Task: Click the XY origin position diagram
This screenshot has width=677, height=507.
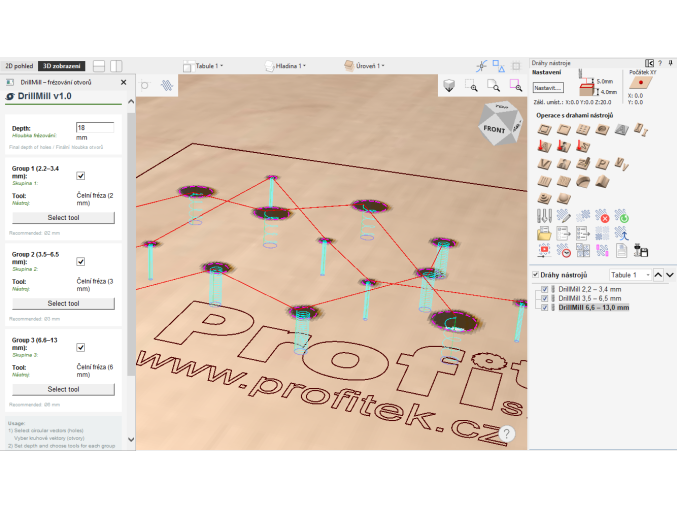Action: (x=640, y=83)
